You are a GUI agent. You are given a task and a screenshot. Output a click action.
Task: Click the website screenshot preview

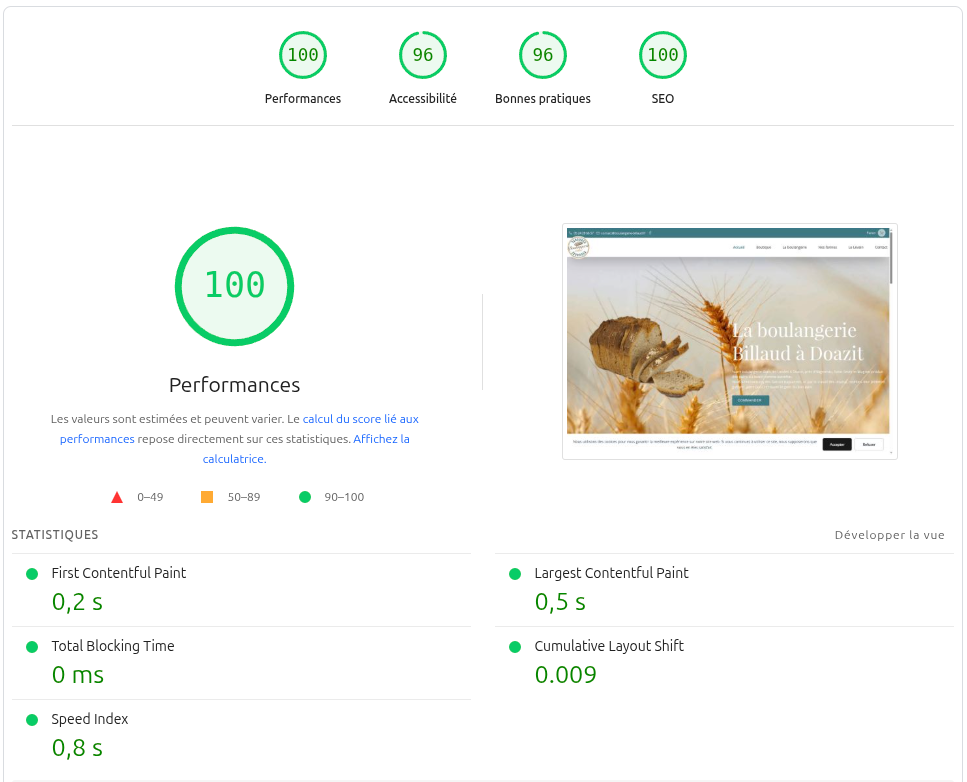click(729, 341)
